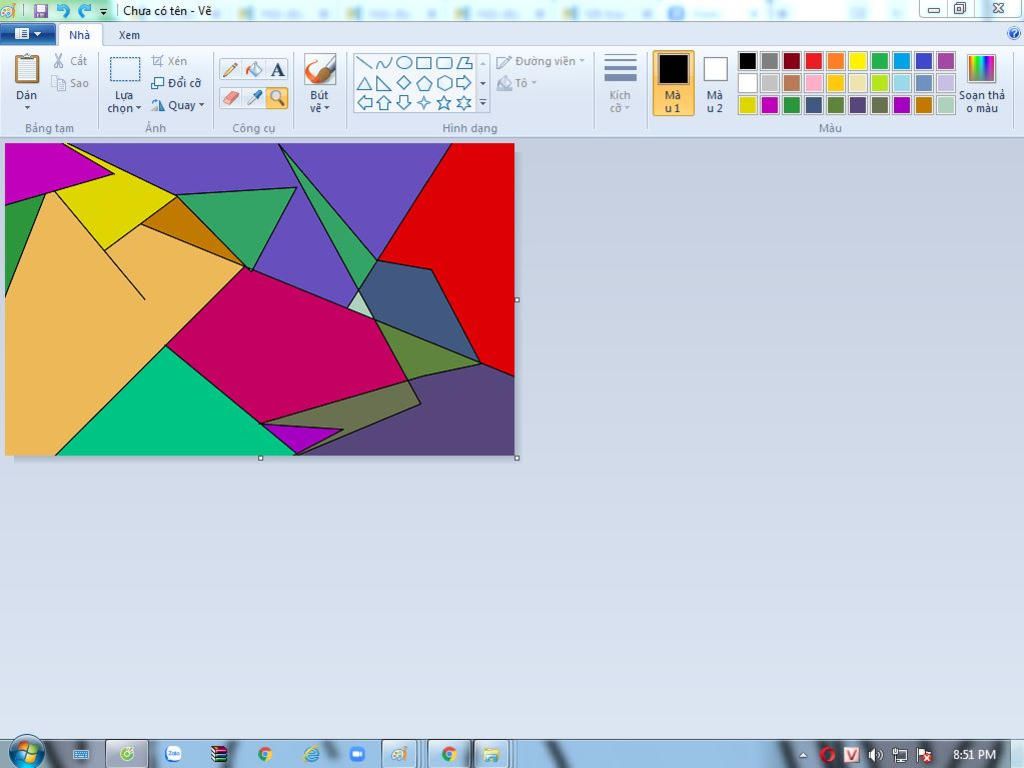Open Windows Start button
The width and height of the screenshot is (1024, 768).
coord(26,752)
